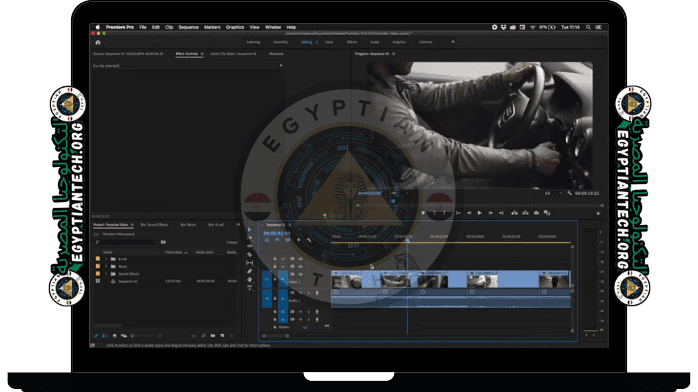This screenshot has height=392, width=698.
Task: Expand the Music bin
Action: coord(106,267)
